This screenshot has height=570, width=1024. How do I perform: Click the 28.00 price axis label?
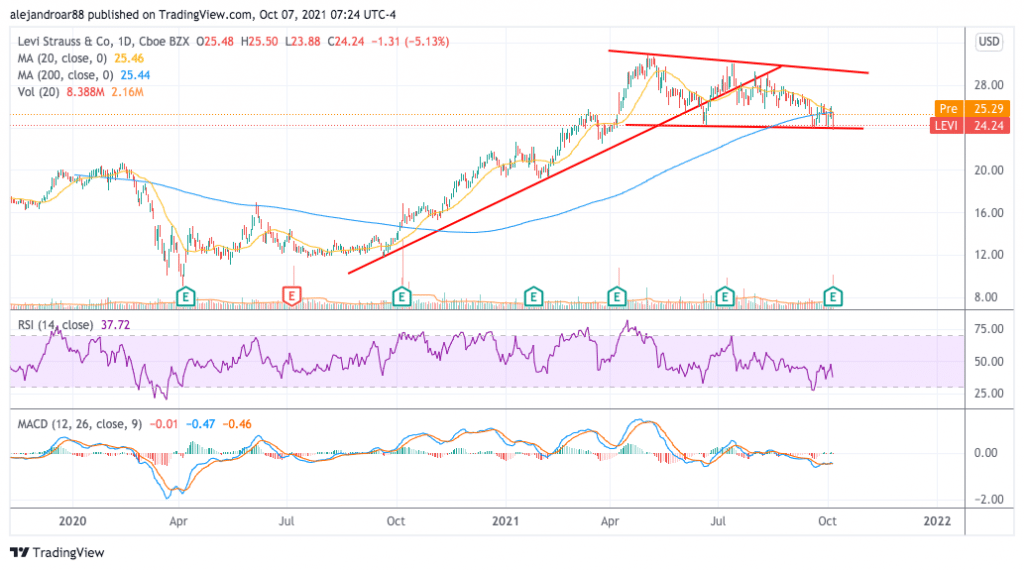tap(989, 85)
